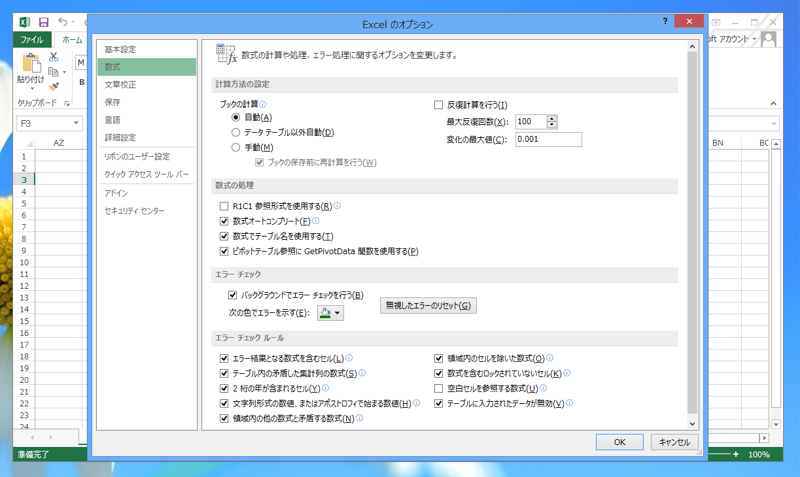Enable 反復計算を行う(I) checkbox
Viewport: 800px width, 477px height.
click(438, 105)
